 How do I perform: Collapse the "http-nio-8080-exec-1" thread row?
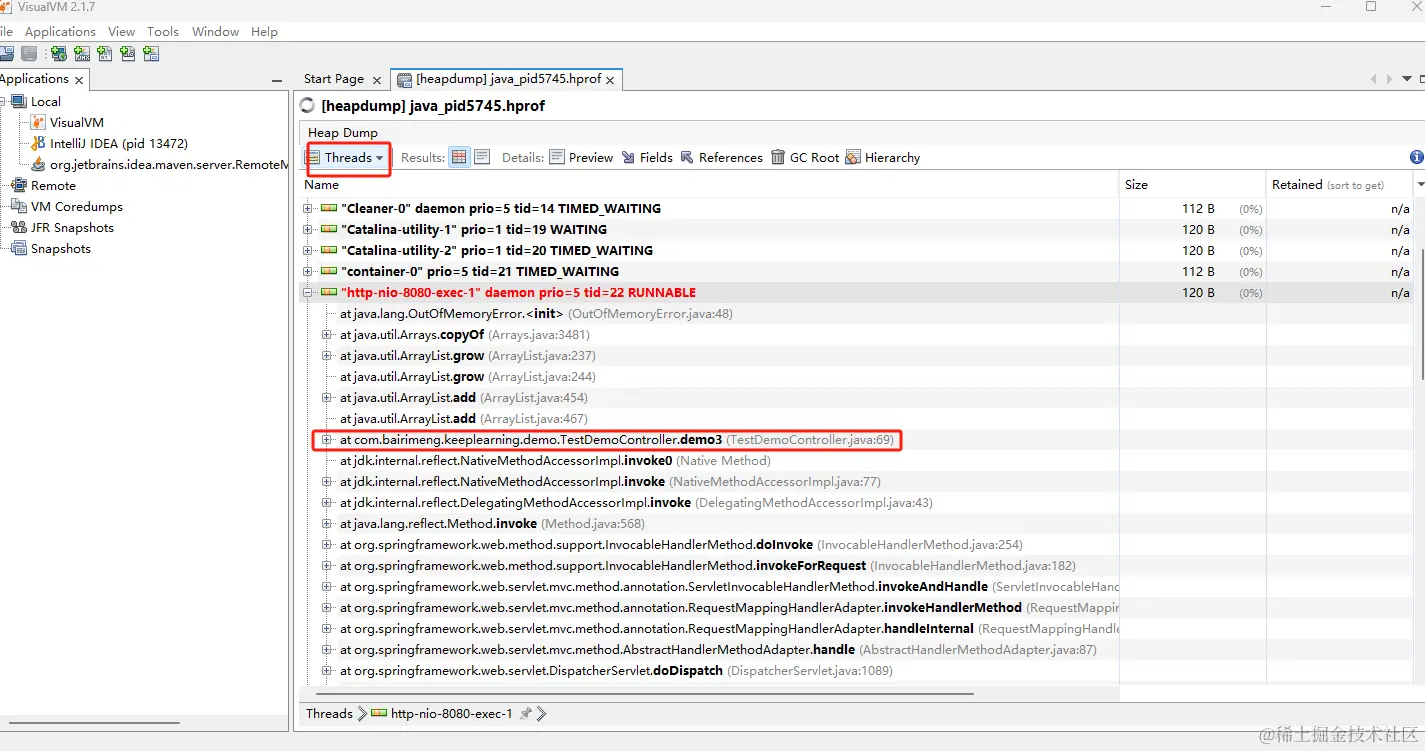coord(308,293)
